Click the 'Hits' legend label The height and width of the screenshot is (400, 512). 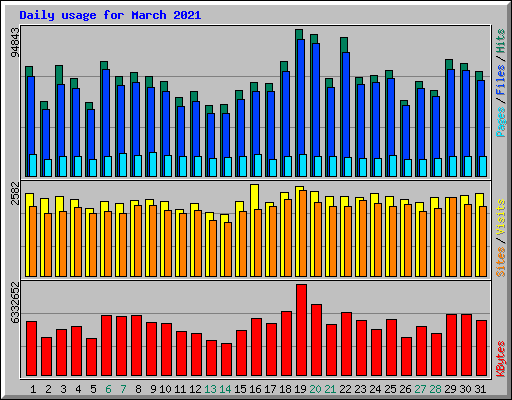click(x=500, y=41)
